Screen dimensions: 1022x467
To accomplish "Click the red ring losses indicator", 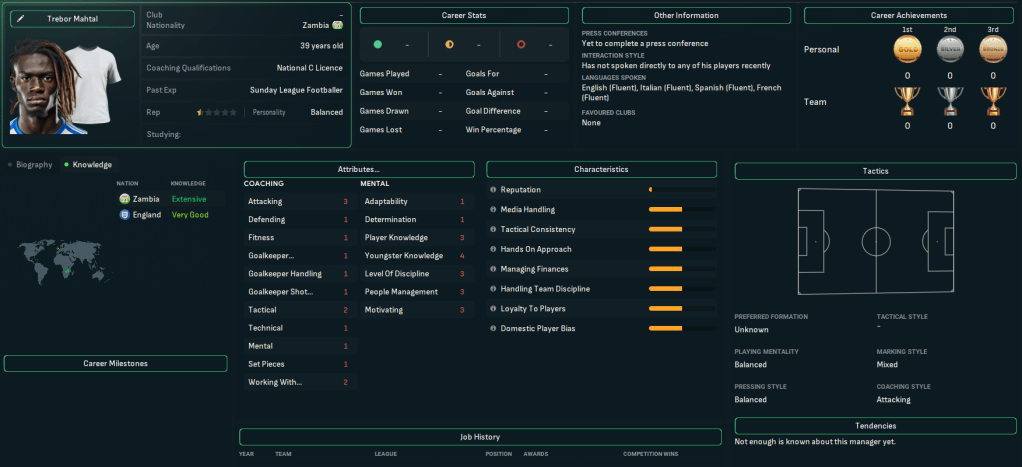I will (x=520, y=45).
